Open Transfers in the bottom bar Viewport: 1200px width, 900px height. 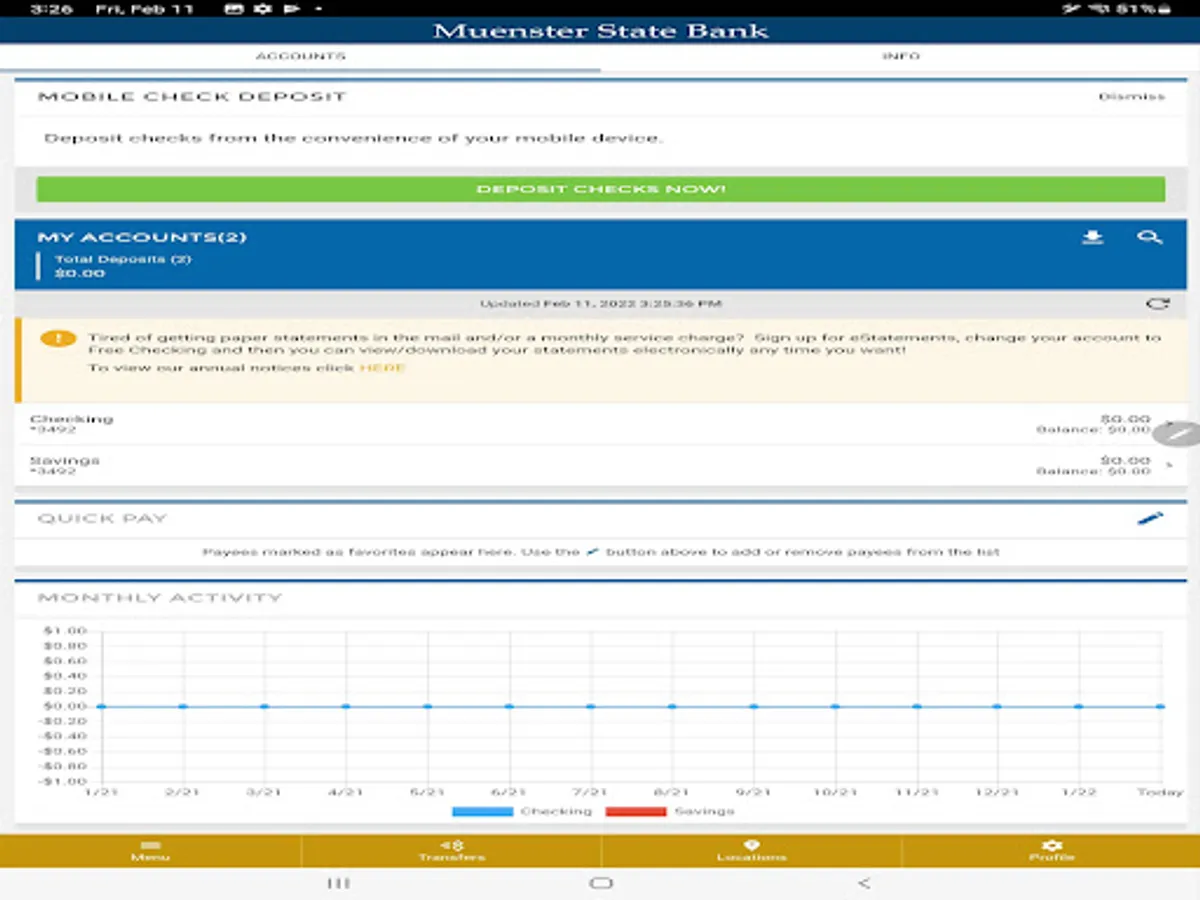(x=451, y=851)
